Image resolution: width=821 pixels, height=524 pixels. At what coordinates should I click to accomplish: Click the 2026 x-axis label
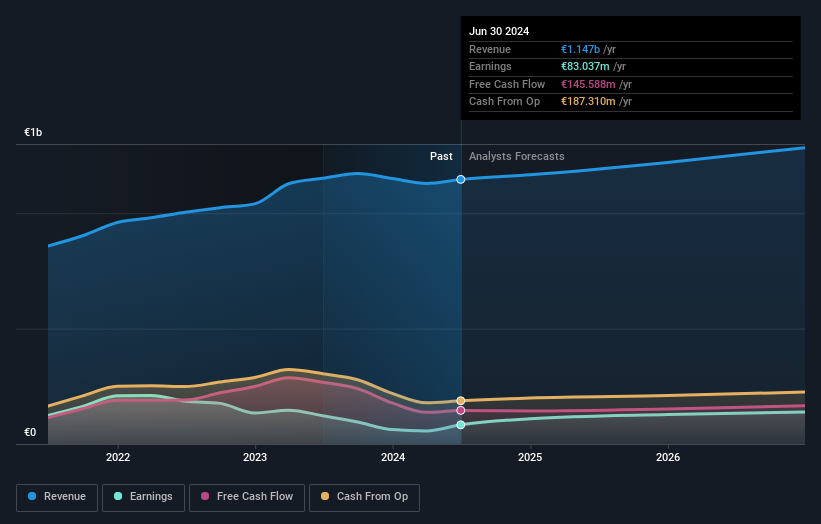tap(668, 458)
